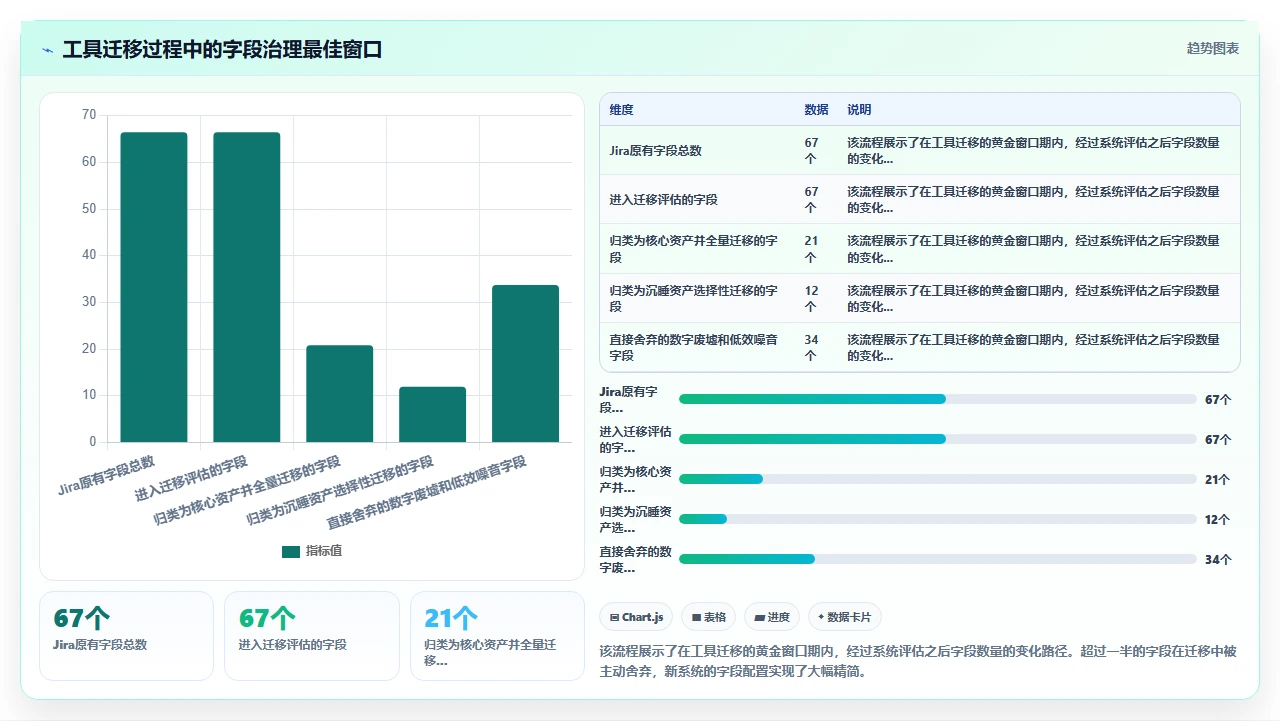Click the 直接舍弃的数字废墟和低效噪音字段 chart bar
The height and width of the screenshot is (721, 1280).
(526, 364)
